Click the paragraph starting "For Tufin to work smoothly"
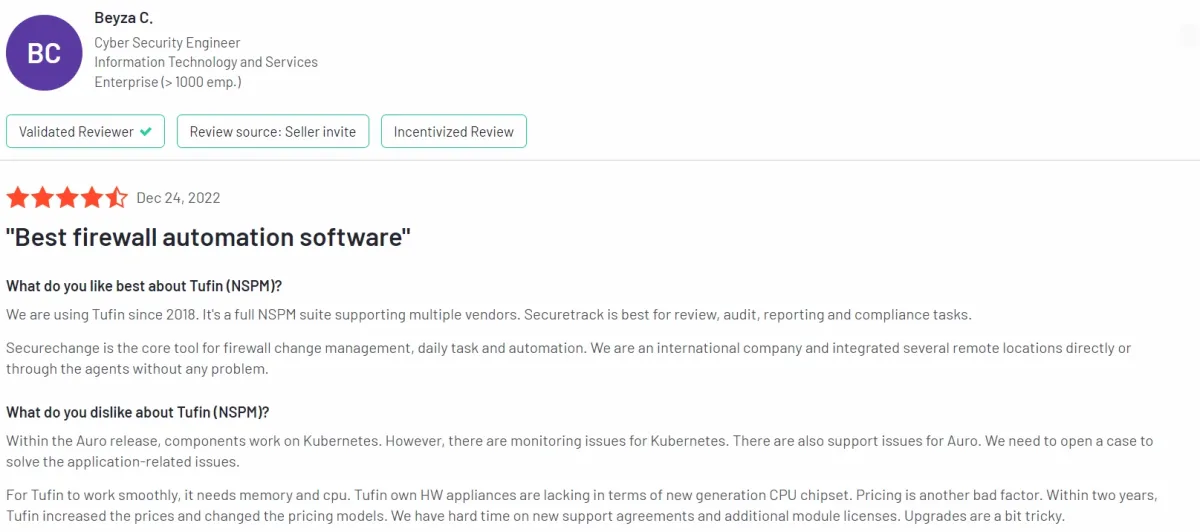Screen dimensions: 1200x532 [x=582, y=505]
